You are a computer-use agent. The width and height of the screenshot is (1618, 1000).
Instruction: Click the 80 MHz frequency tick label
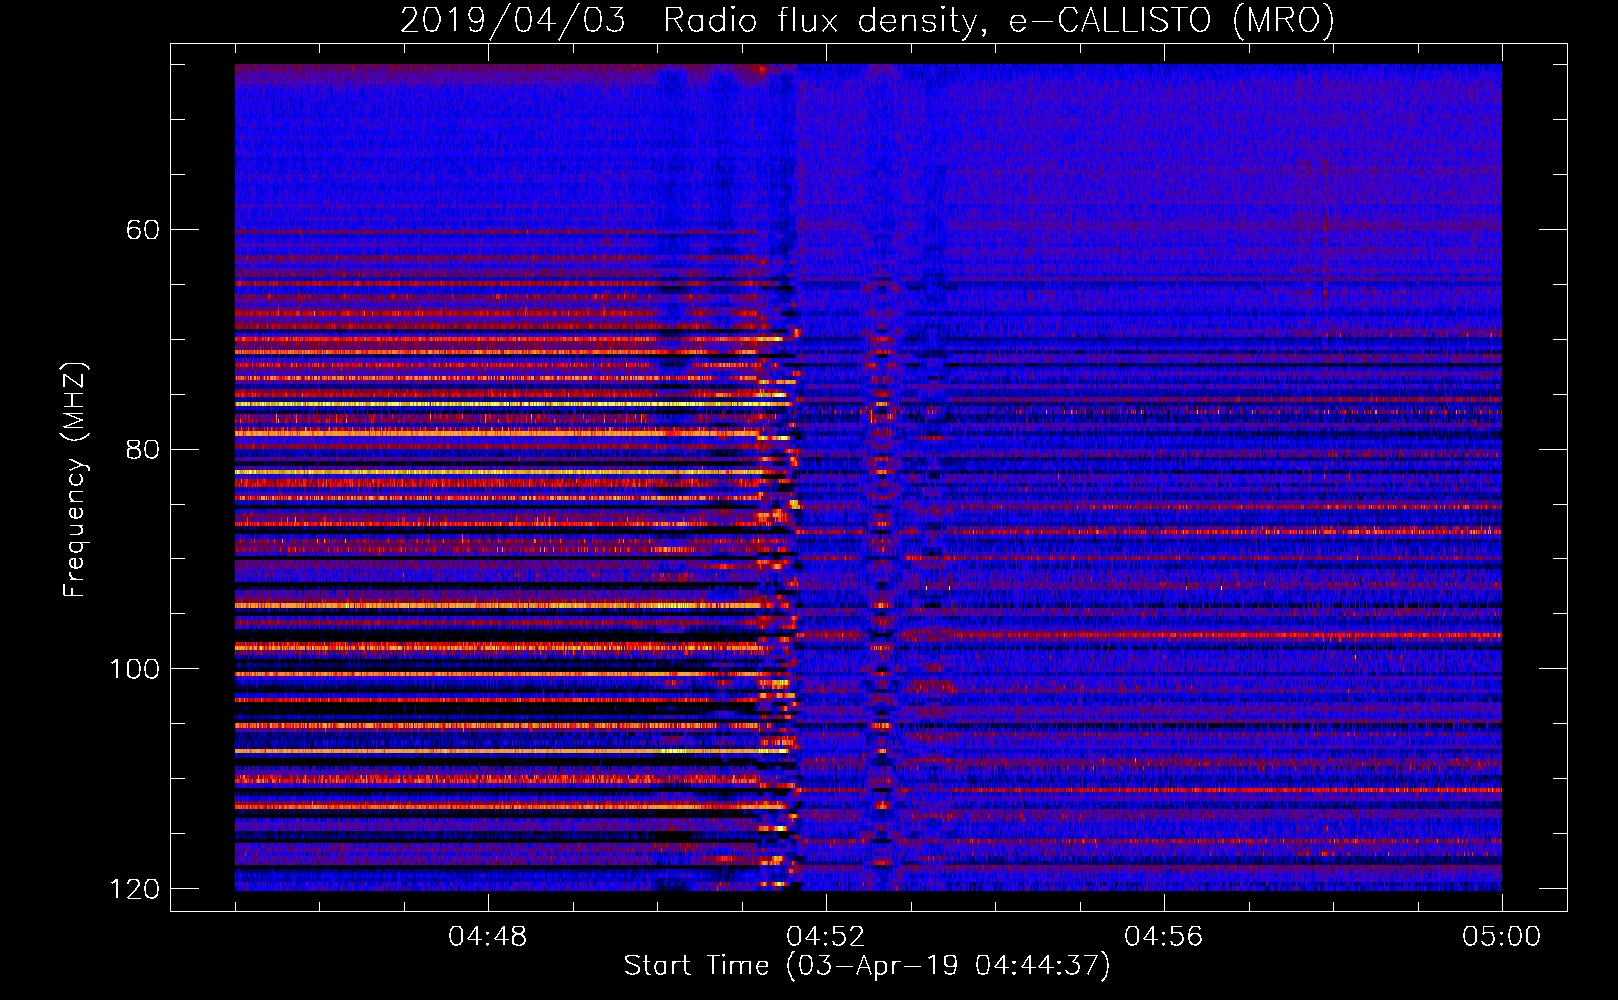tap(143, 449)
